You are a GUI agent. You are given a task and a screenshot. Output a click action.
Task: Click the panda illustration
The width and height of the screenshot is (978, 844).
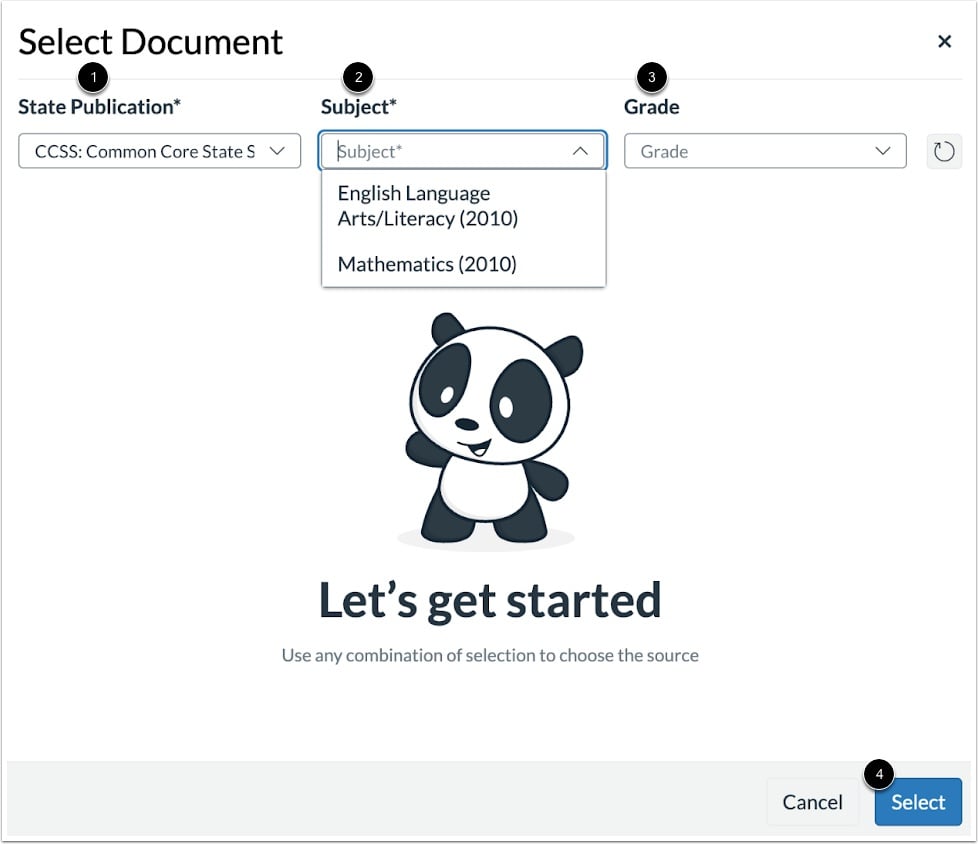[x=489, y=430]
